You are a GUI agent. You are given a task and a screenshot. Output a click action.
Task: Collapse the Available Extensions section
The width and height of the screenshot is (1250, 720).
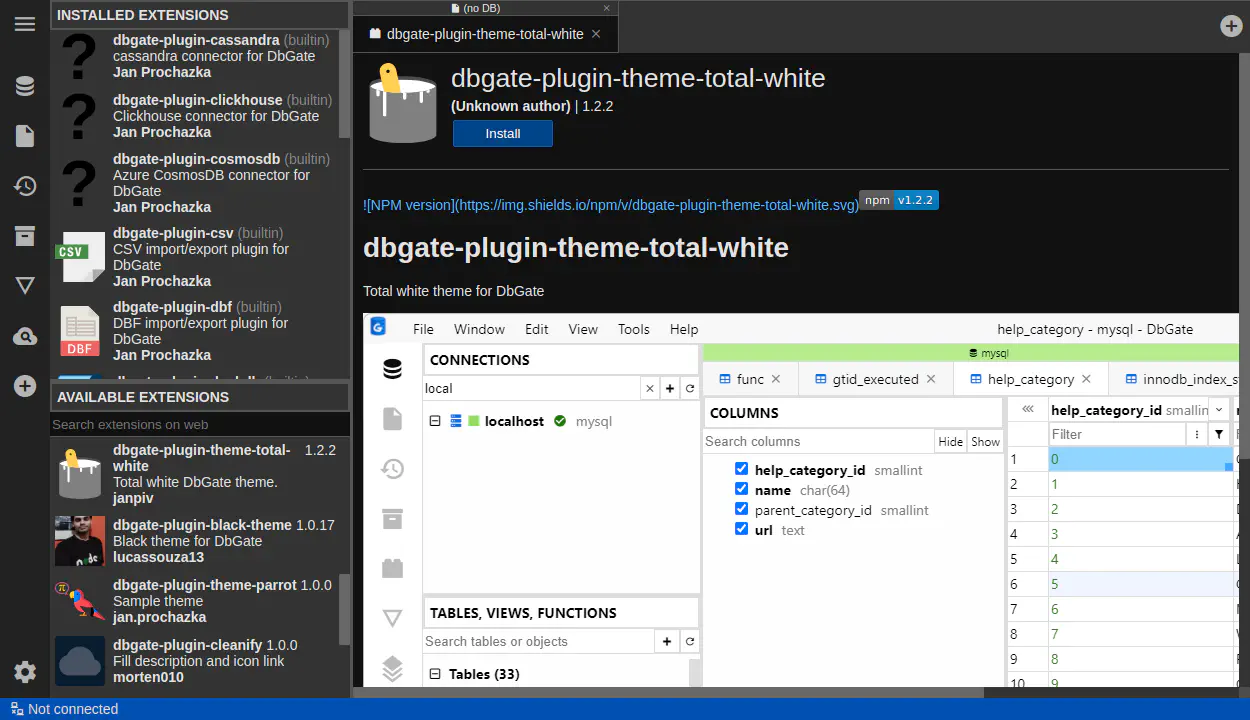tap(199, 397)
